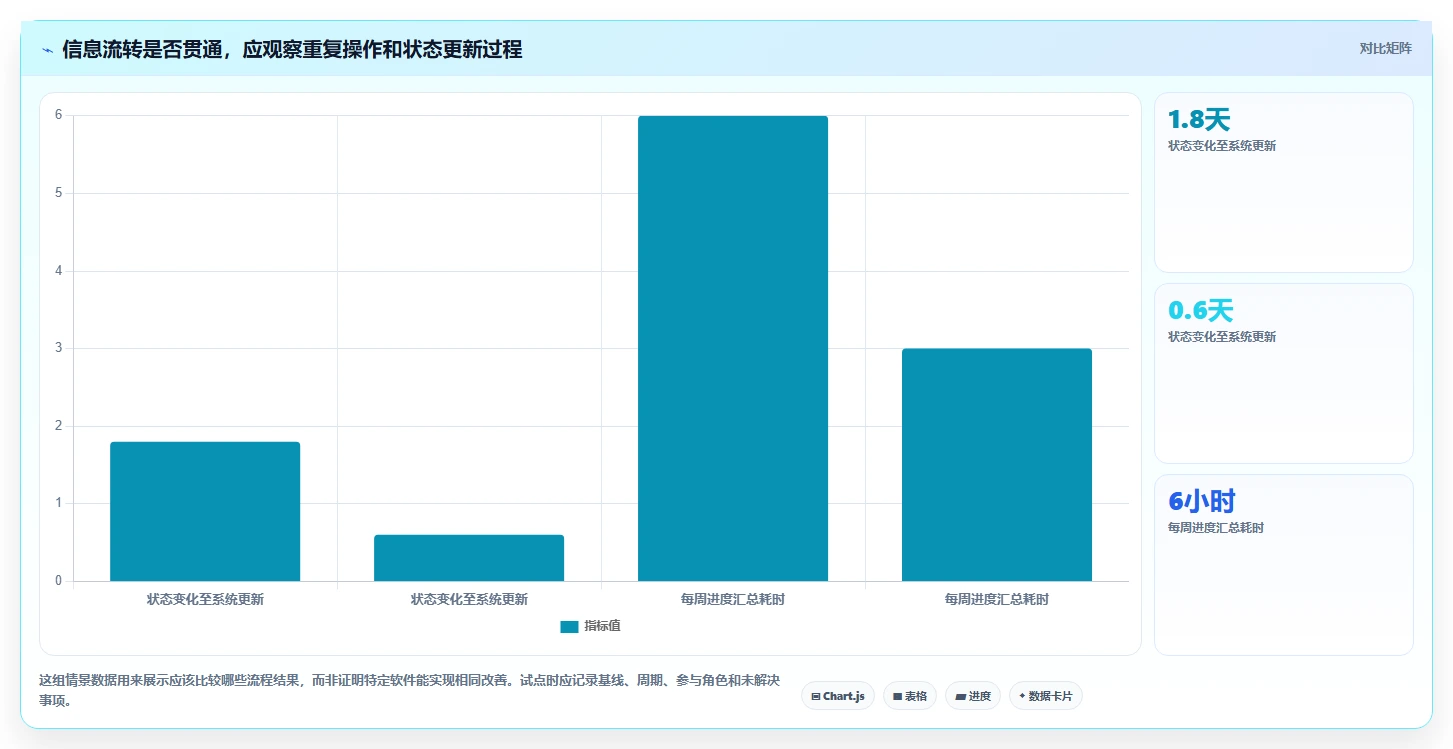The image size is (1453, 749).
Task: Click the 6小时 value in the third card
Action: point(1201,502)
